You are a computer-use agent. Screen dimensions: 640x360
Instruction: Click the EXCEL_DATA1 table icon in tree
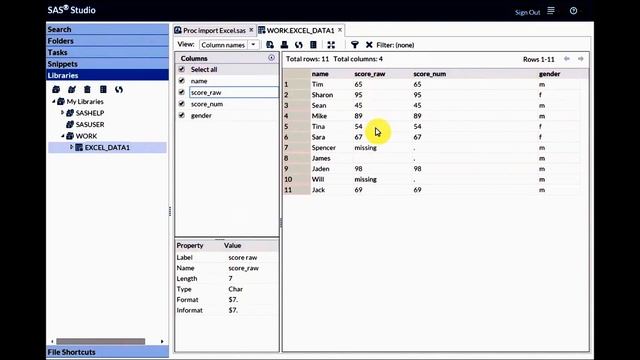(x=79, y=147)
